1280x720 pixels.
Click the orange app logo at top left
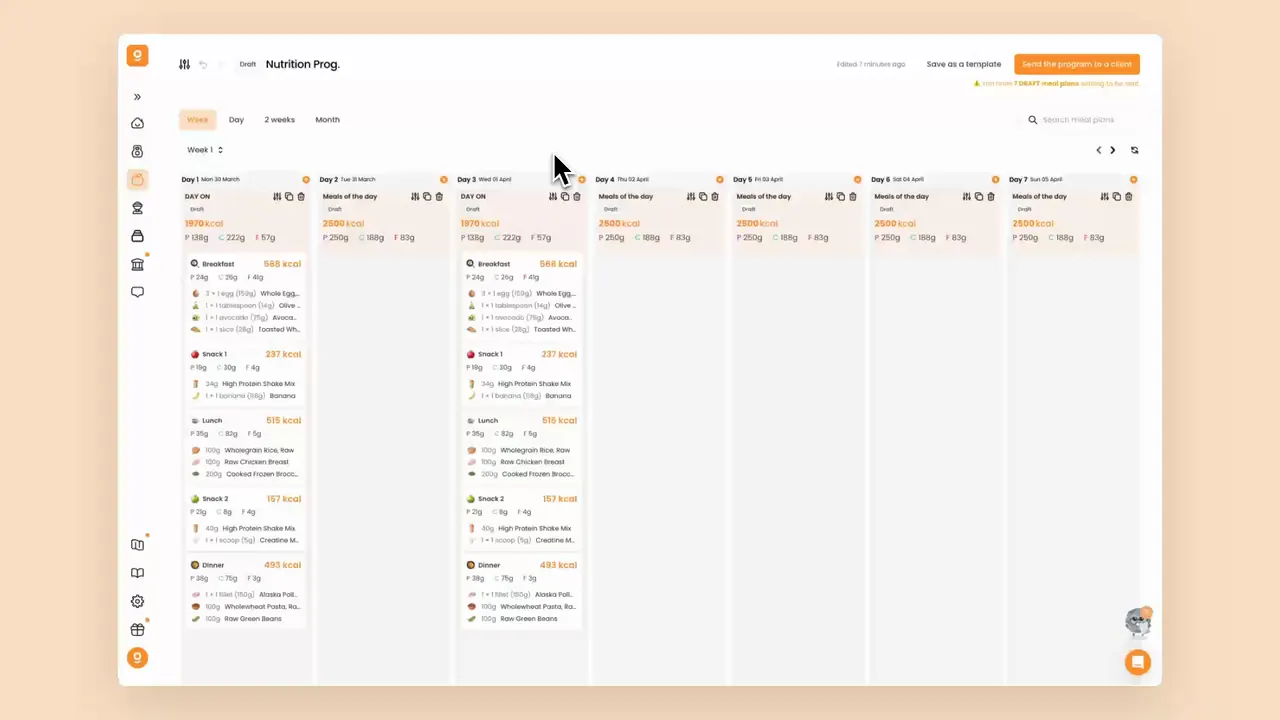pyautogui.click(x=137, y=55)
